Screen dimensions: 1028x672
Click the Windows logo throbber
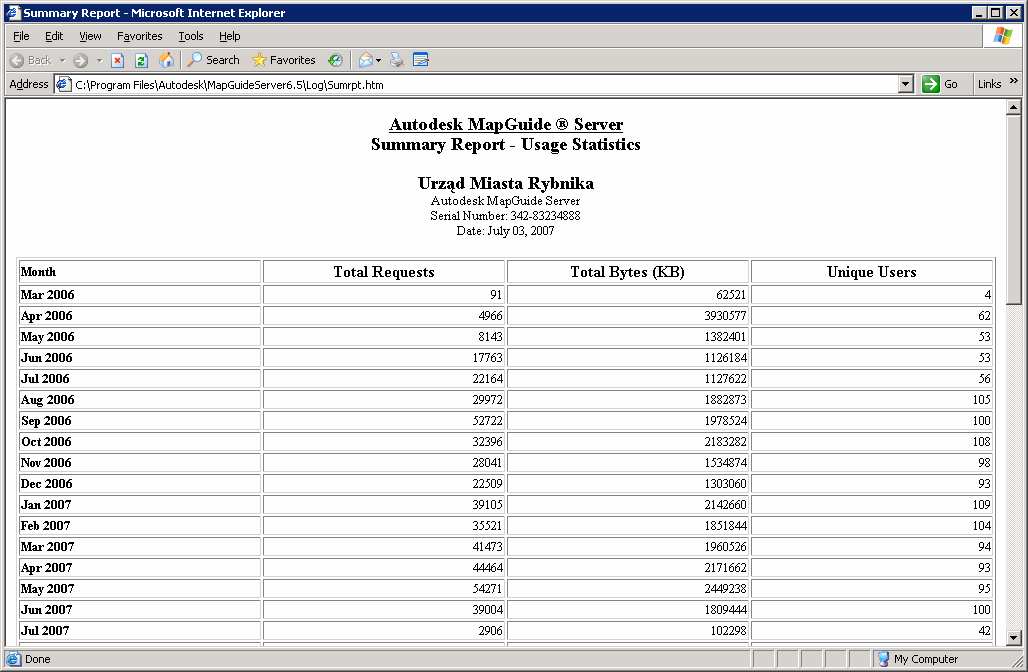1002,36
